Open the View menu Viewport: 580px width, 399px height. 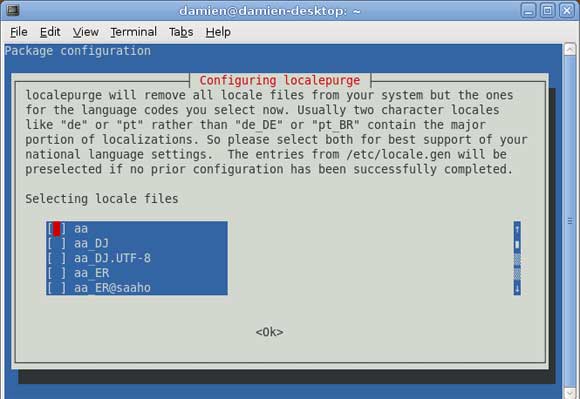pos(85,32)
